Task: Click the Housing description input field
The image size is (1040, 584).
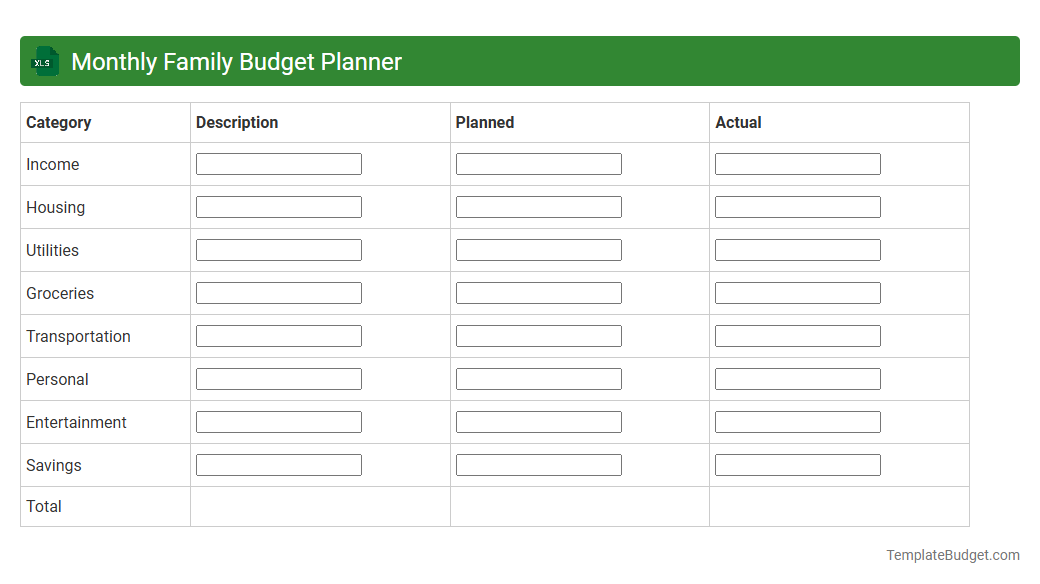Action: [x=278, y=206]
